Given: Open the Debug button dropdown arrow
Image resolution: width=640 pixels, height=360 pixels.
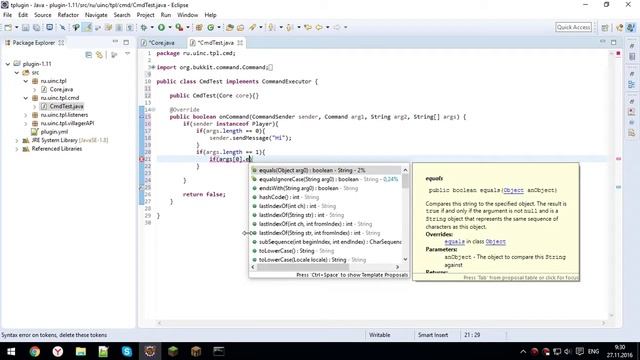Looking at the screenshot, I should click(152, 27).
